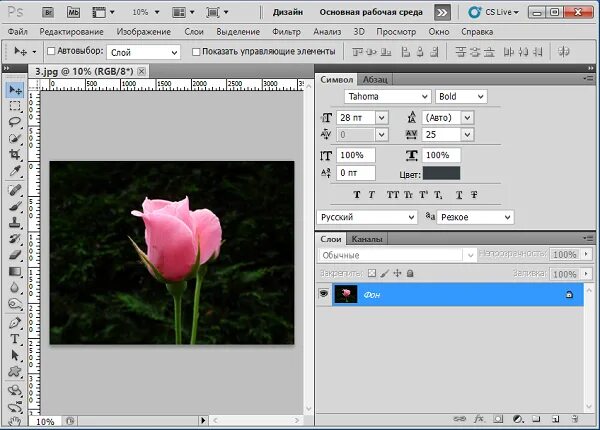This screenshot has width=600, height=430.
Task: Select the Custom Shape tool
Action: [x=15, y=371]
